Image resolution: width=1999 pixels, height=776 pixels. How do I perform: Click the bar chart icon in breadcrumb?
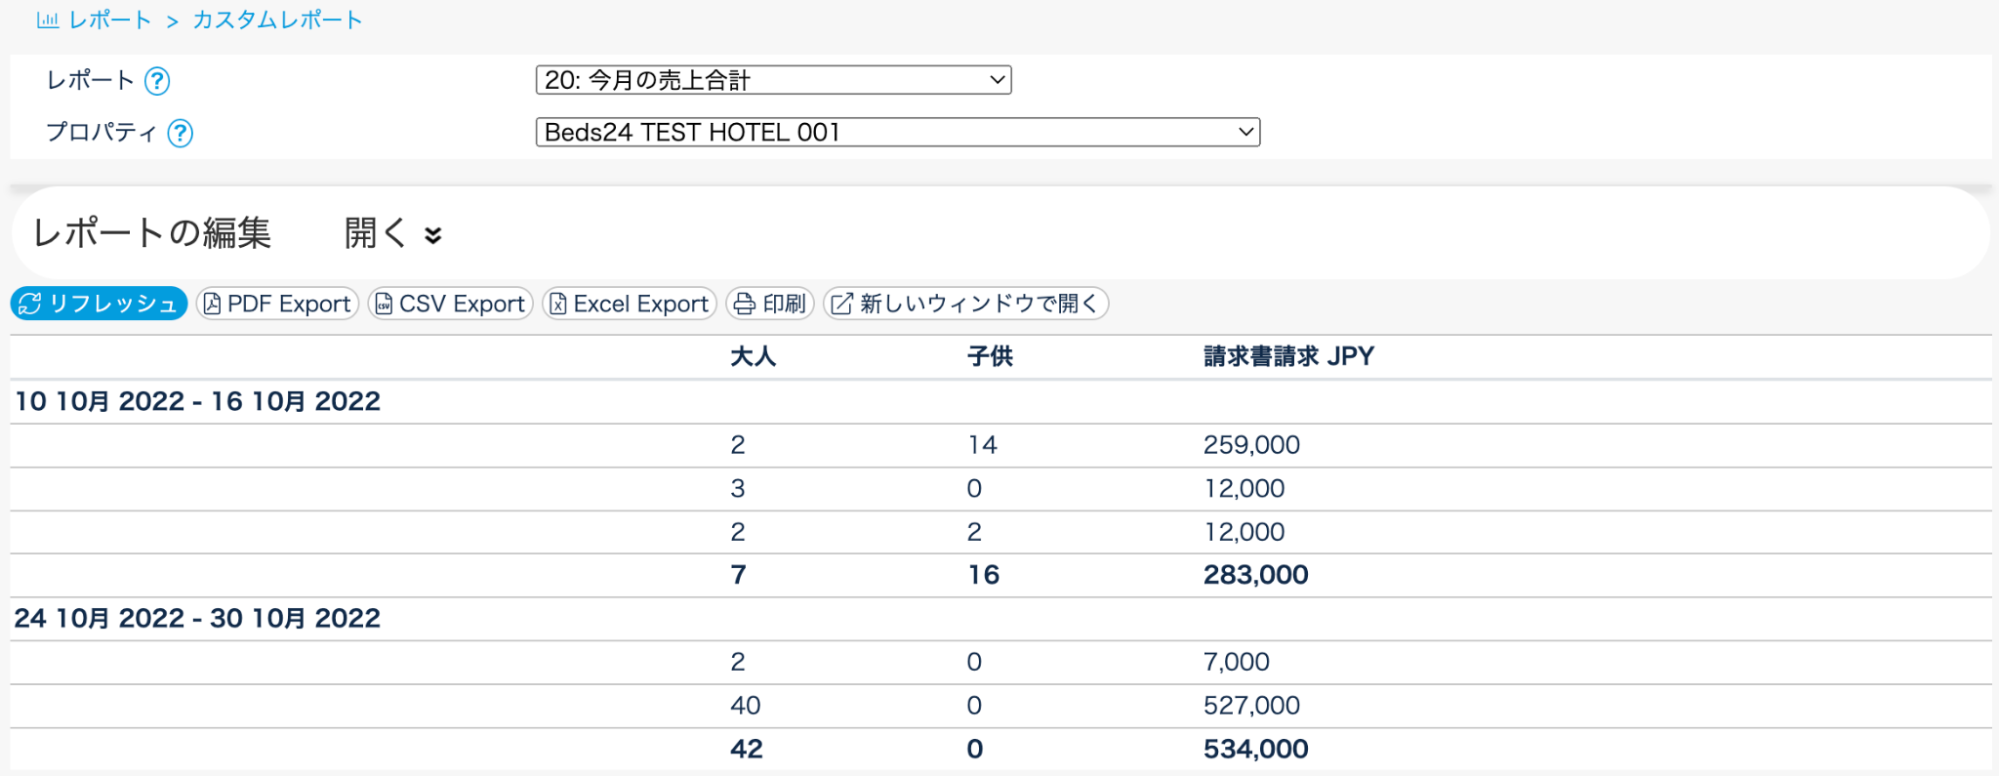tap(47, 21)
